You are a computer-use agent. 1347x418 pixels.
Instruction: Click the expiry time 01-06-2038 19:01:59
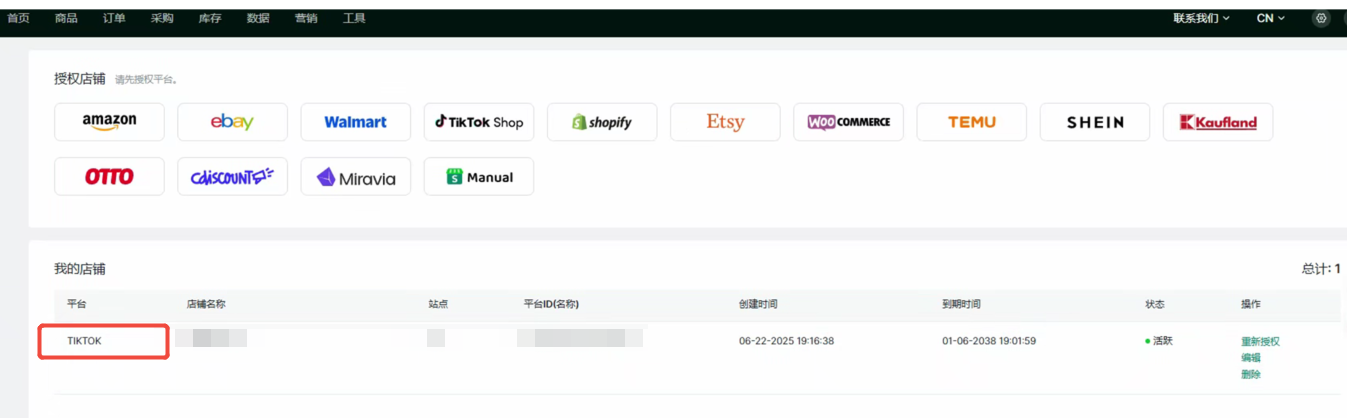989,341
